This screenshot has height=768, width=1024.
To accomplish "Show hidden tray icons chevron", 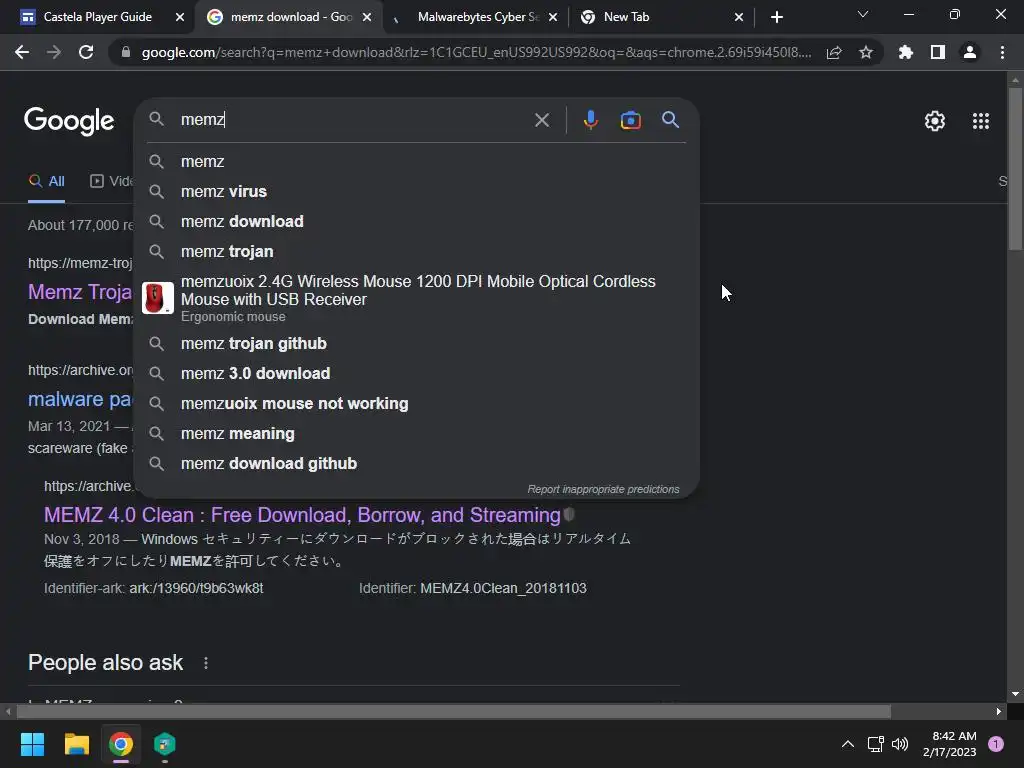I will pyautogui.click(x=848, y=744).
